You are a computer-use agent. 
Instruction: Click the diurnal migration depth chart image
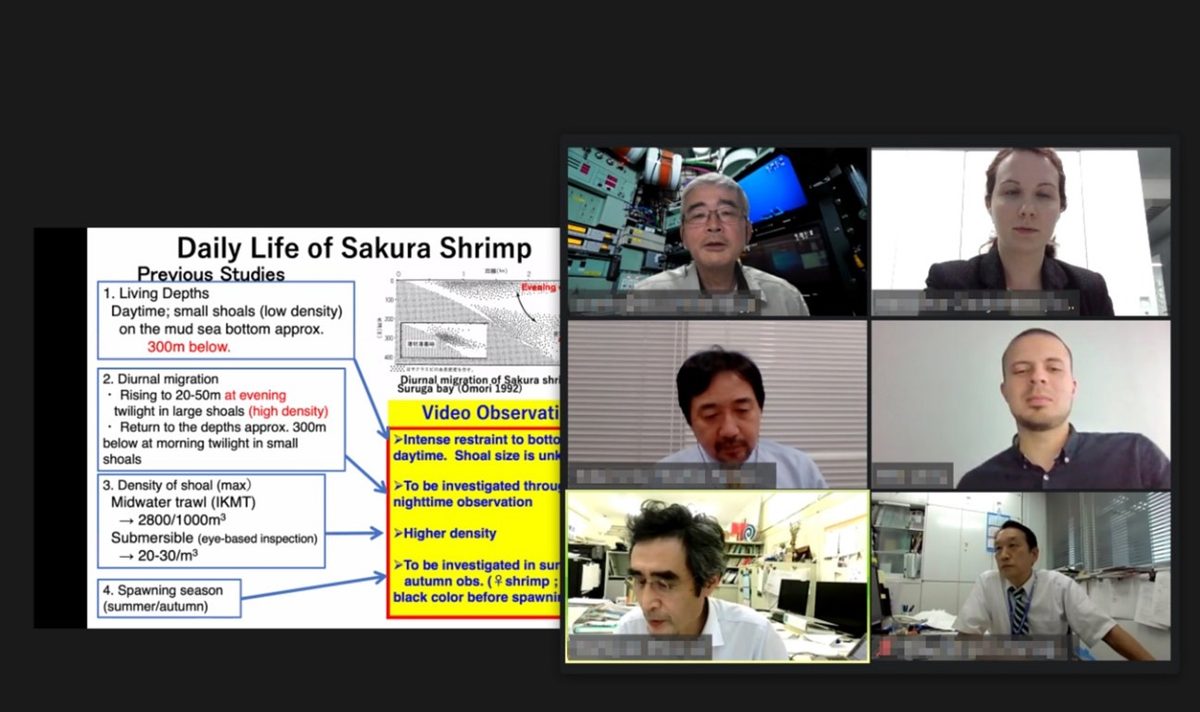tap(477, 325)
